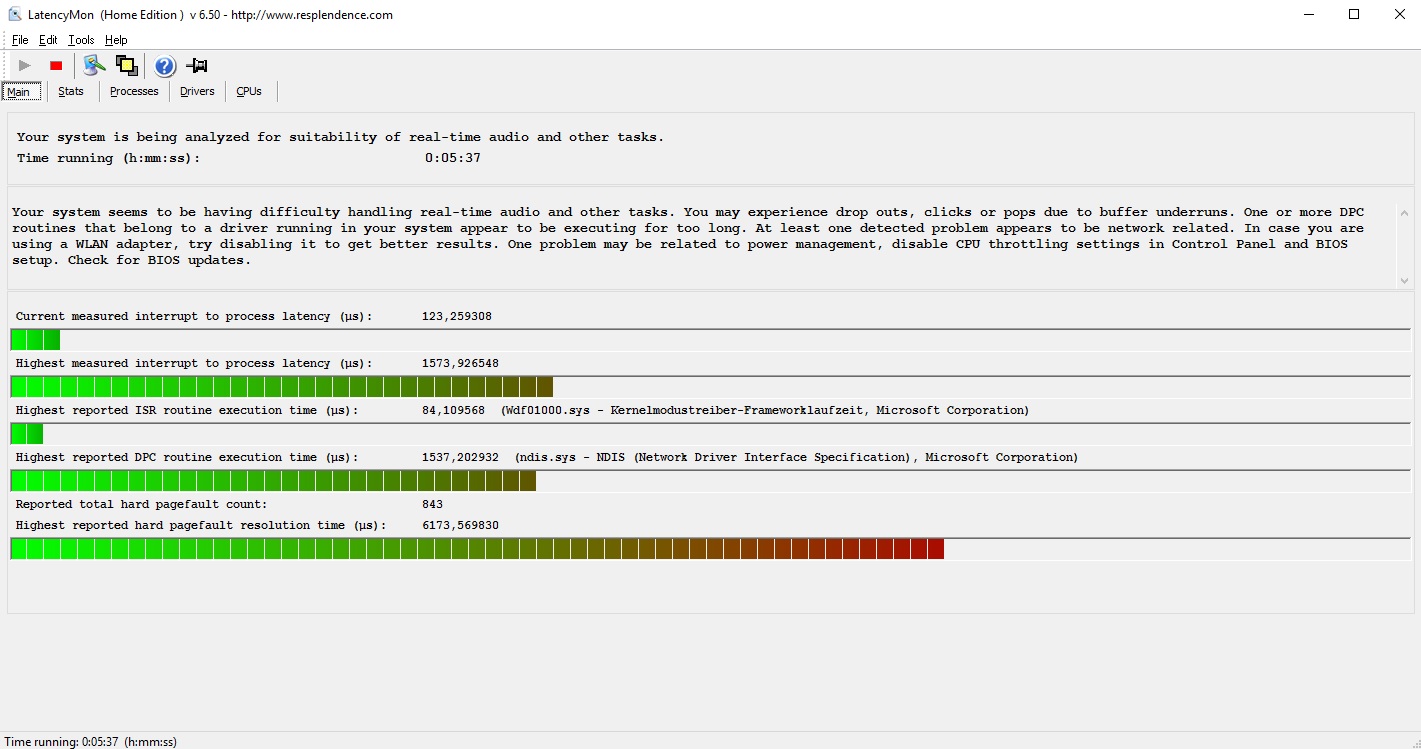
Task: Click the down arrow of the message scrollbar
Action: tap(1404, 281)
